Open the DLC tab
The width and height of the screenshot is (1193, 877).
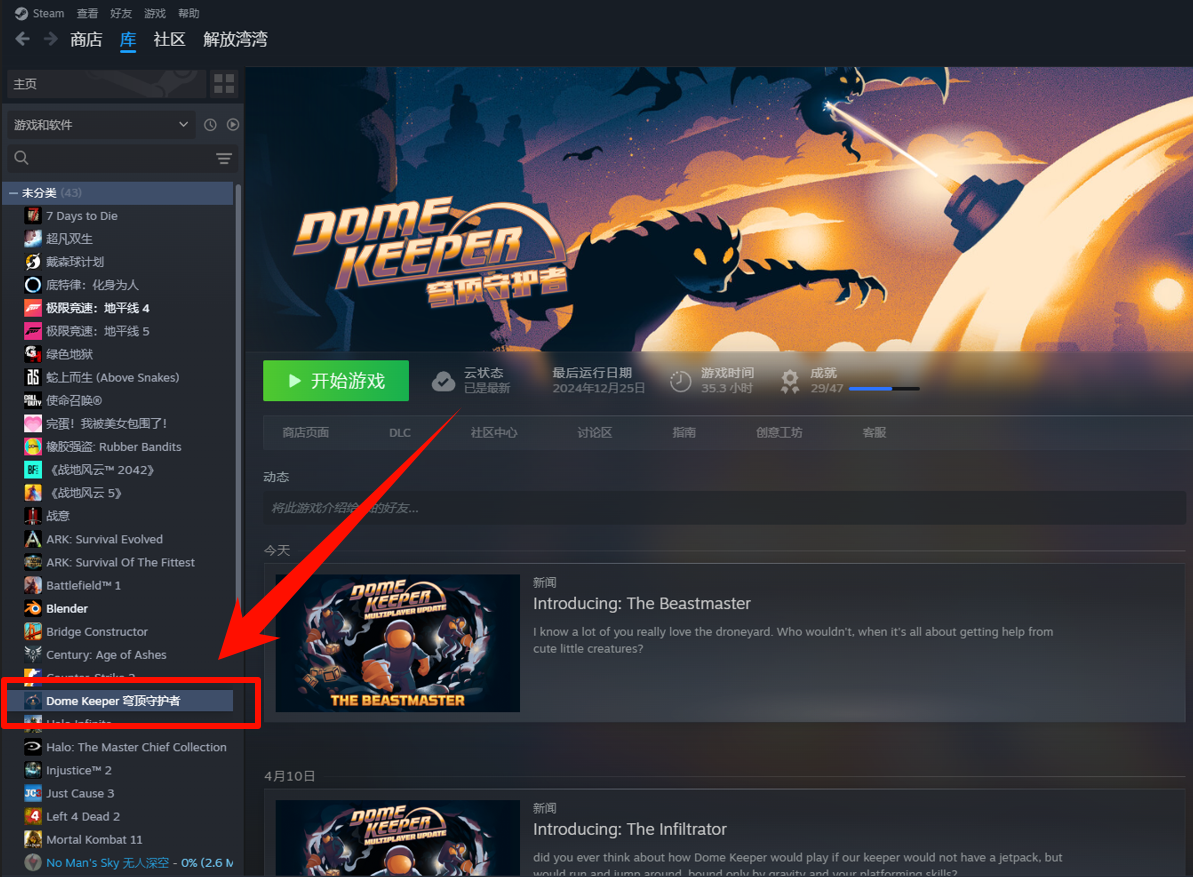click(400, 433)
